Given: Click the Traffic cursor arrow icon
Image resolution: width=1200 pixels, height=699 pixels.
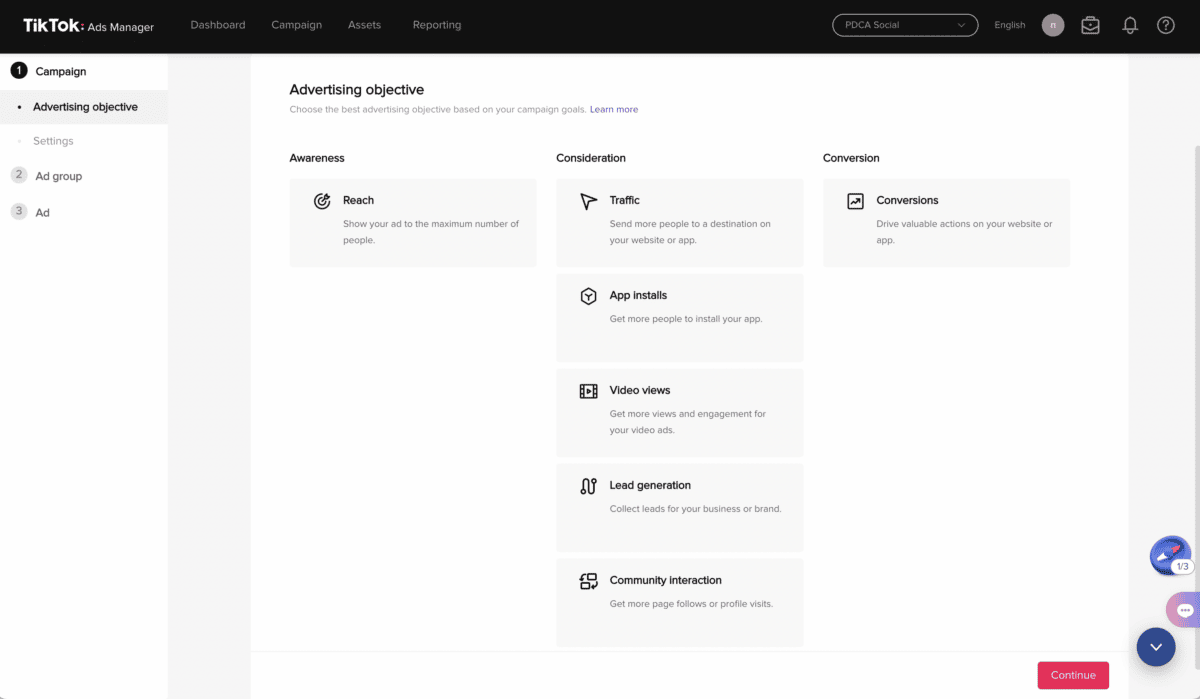Looking at the screenshot, I should click(588, 201).
